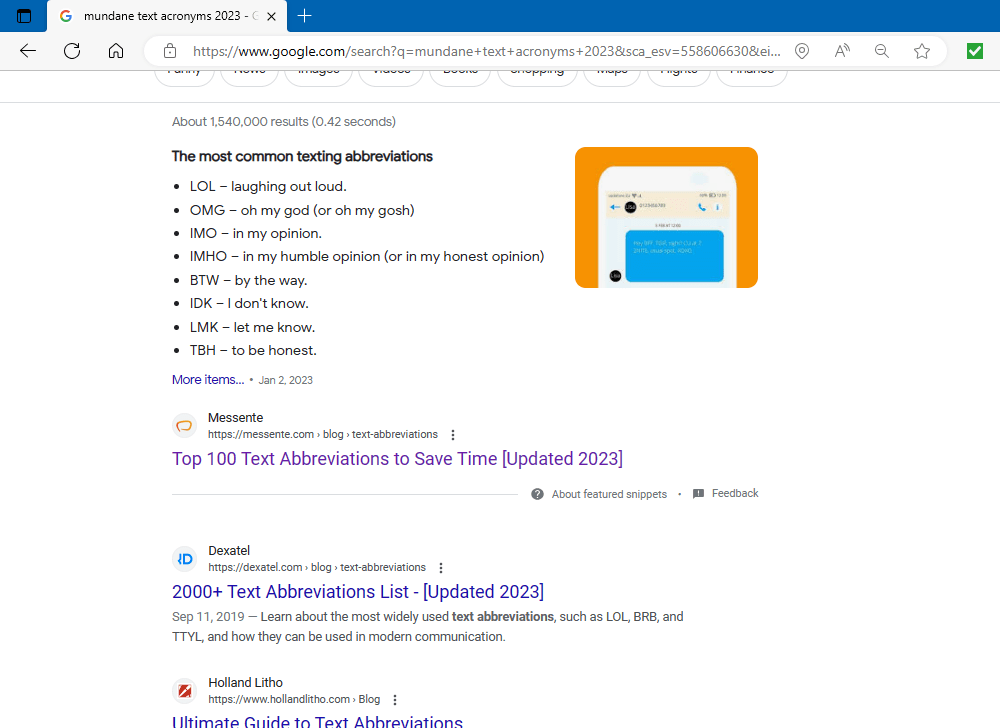This screenshot has height=728, width=1000.
Task: Click the green checkmark extension icon
Action: tap(975, 51)
